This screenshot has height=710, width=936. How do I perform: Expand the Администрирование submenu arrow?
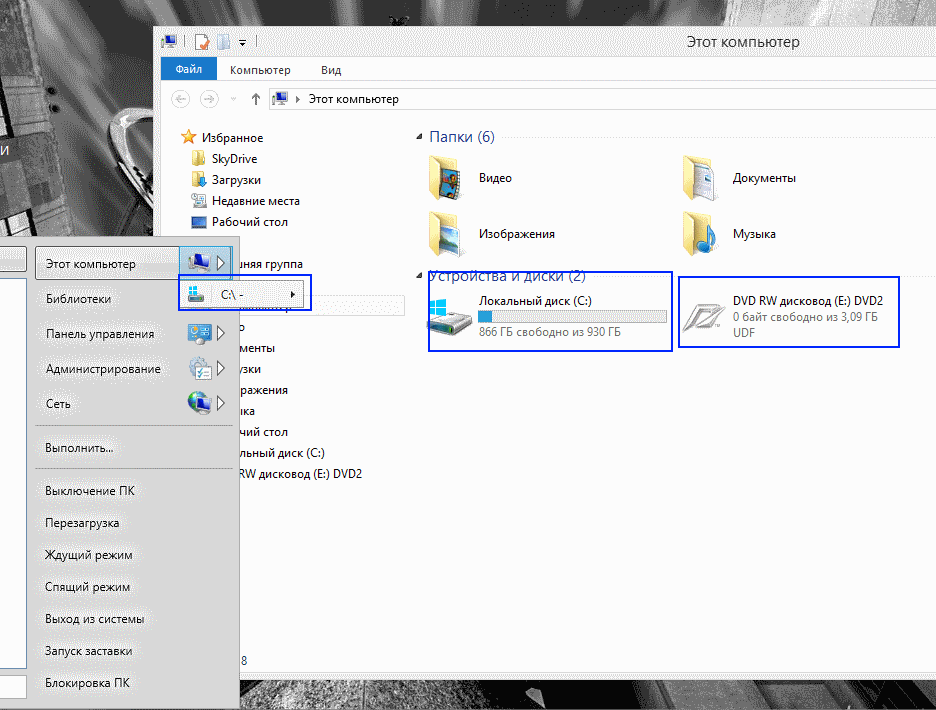[x=221, y=368]
